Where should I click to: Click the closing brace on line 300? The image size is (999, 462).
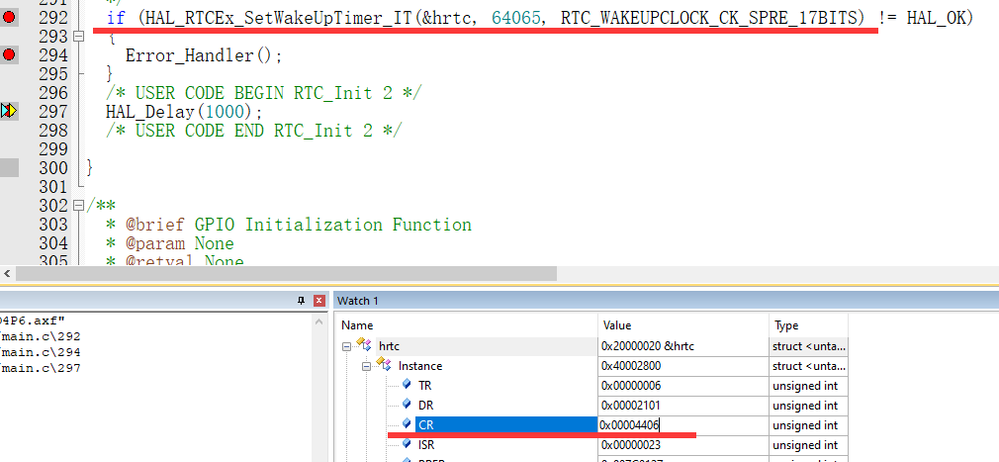tap(89, 168)
